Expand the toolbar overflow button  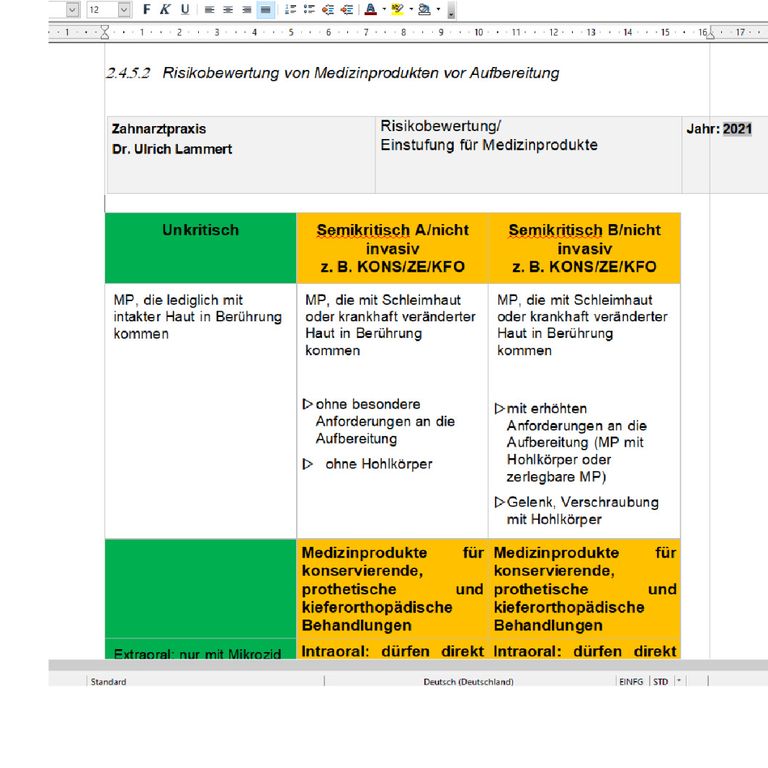point(452,11)
